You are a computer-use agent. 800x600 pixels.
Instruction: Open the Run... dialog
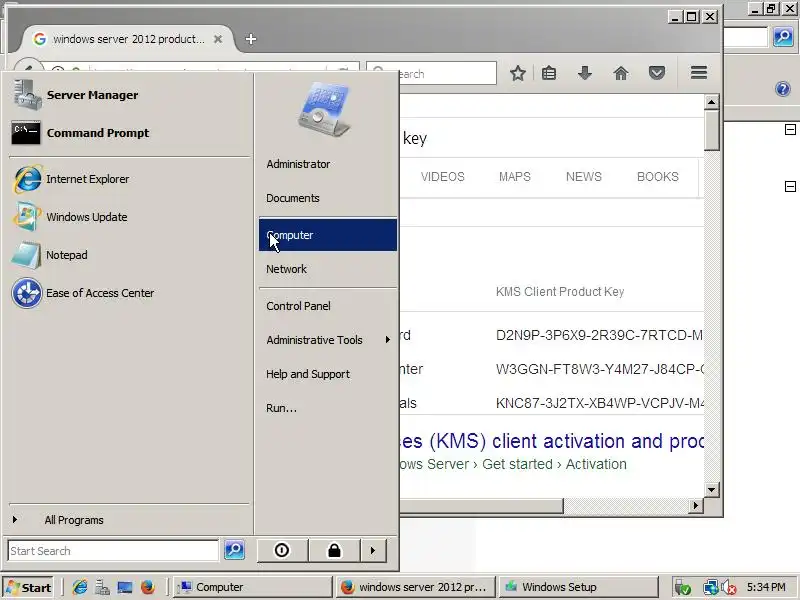[x=328, y=408]
